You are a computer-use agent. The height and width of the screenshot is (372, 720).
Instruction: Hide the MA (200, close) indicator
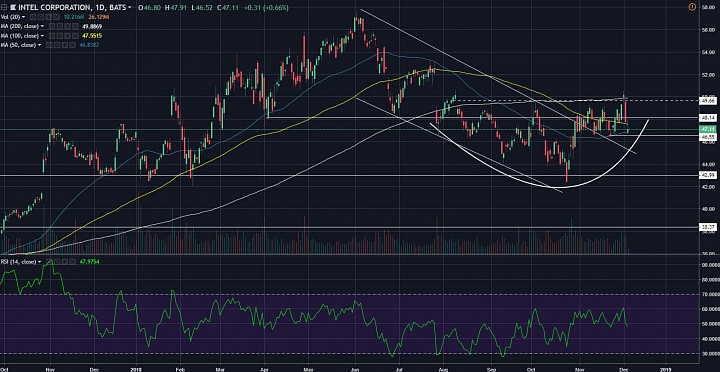(x=51, y=26)
